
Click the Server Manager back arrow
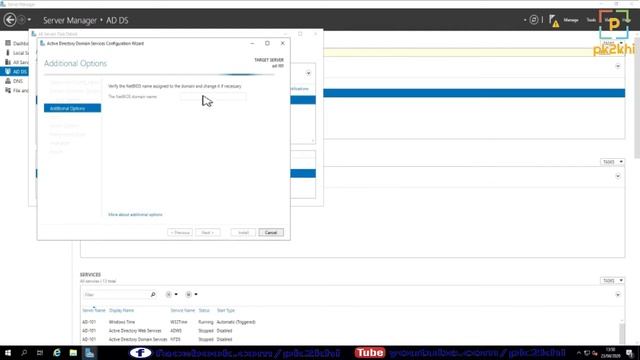(x=10, y=20)
